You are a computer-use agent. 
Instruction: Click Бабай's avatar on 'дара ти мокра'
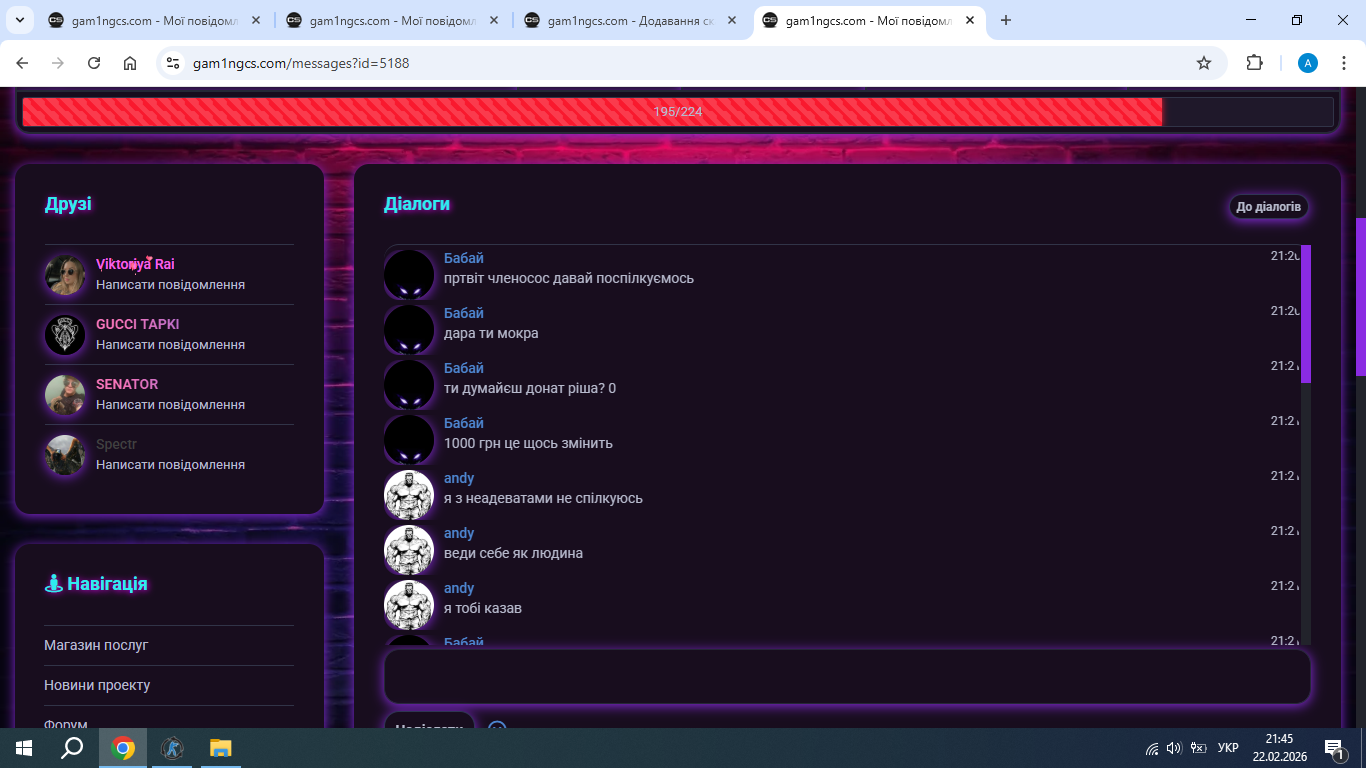409,329
